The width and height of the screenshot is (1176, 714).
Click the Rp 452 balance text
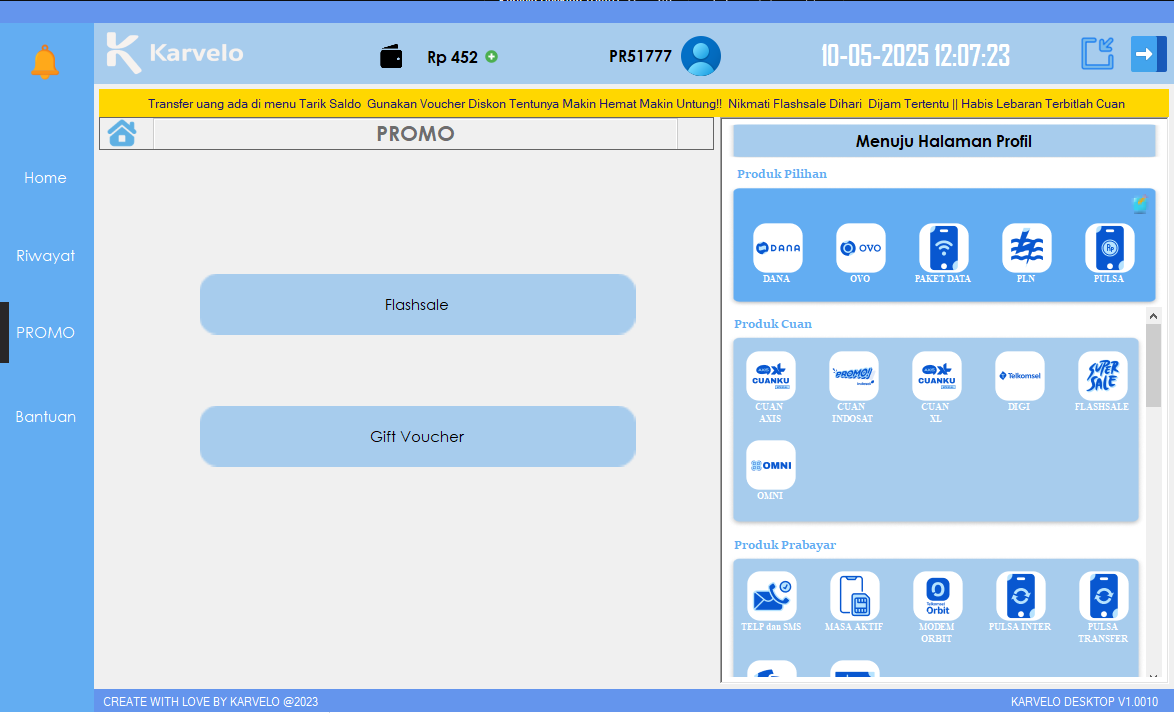tap(452, 57)
